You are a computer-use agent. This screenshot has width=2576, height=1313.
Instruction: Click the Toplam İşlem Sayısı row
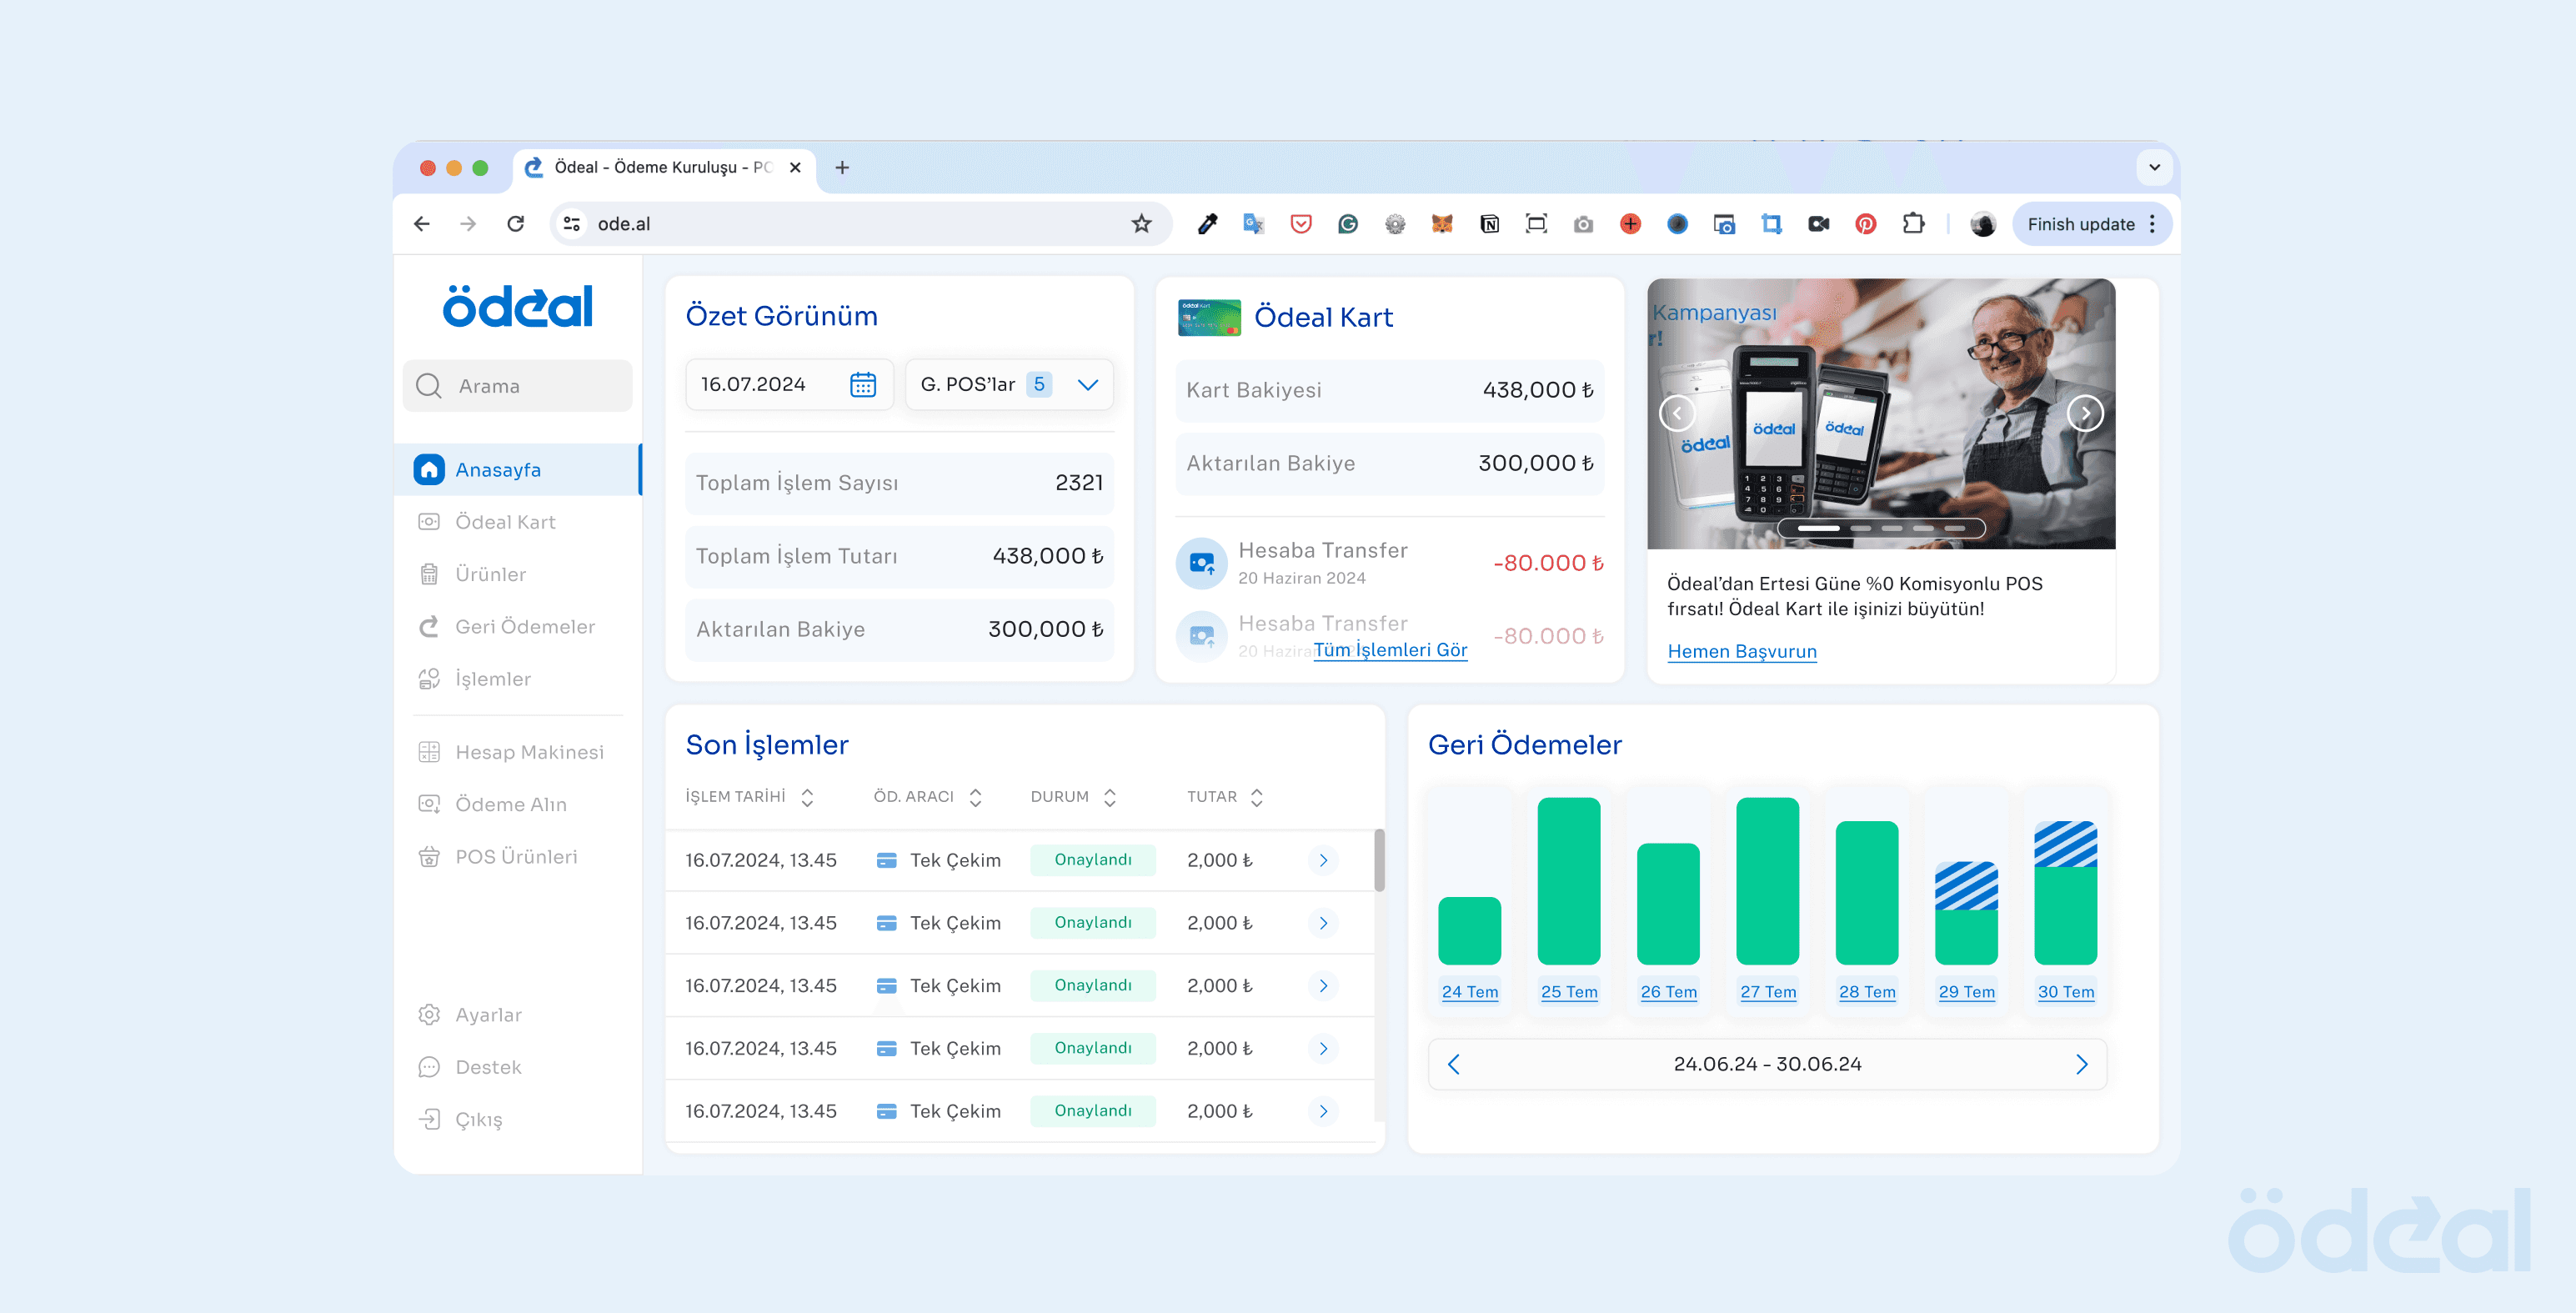click(x=899, y=483)
